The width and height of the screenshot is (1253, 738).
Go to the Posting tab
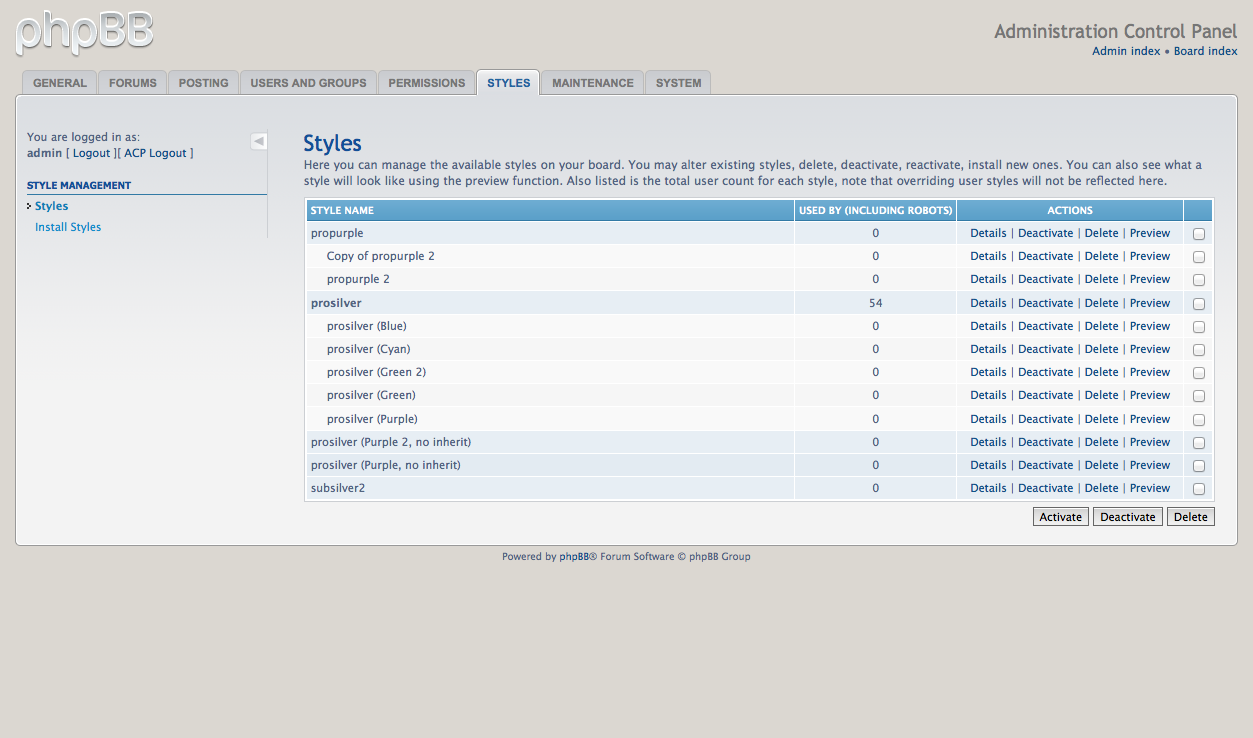click(204, 83)
